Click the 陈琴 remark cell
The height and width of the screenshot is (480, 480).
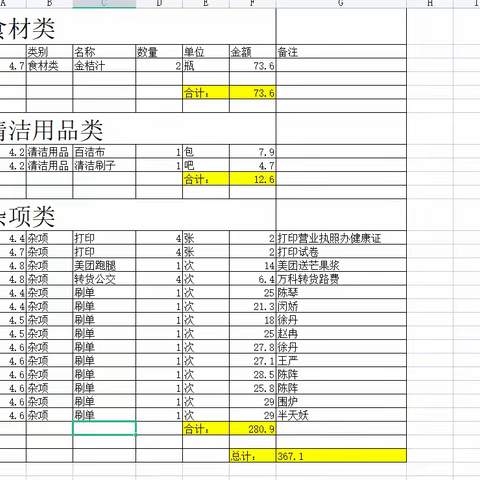coord(341,293)
